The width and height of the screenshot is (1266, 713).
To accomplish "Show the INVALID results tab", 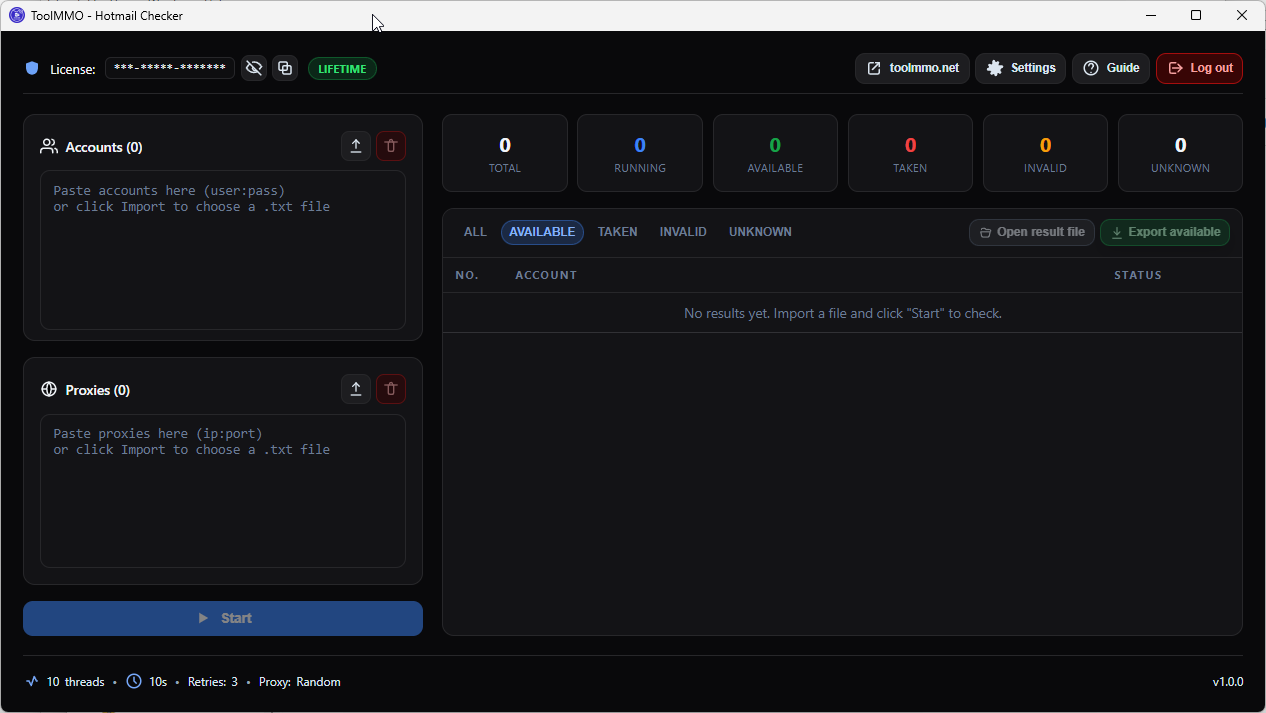I will click(x=683, y=232).
